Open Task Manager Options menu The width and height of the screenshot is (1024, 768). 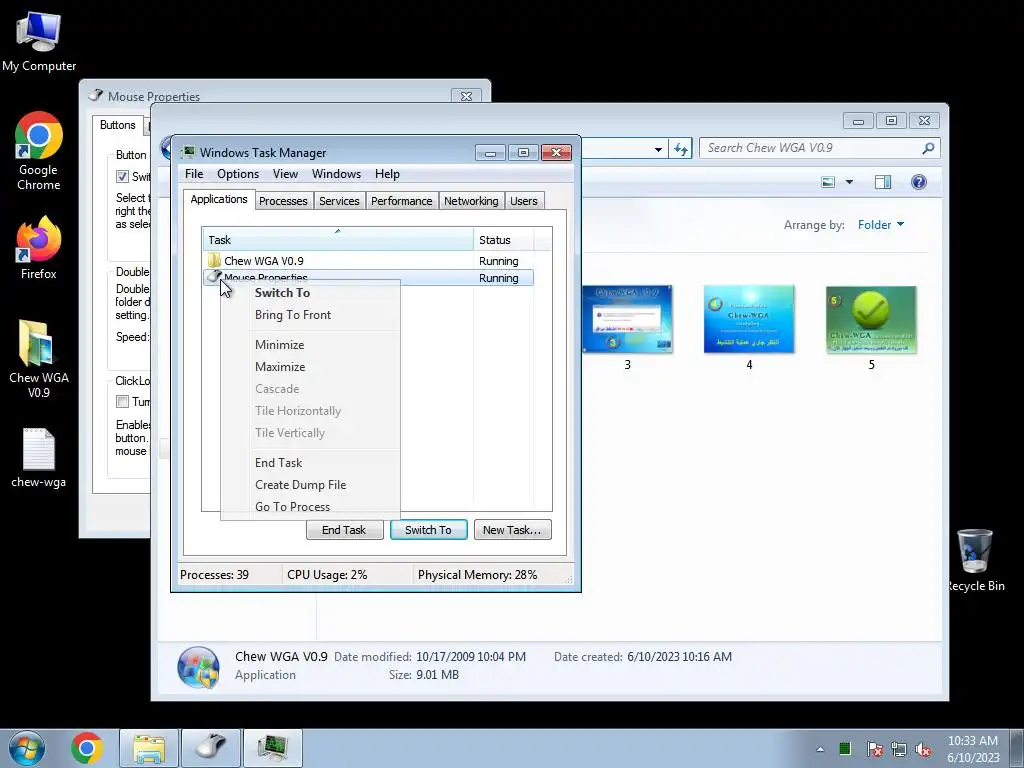pyautogui.click(x=238, y=174)
